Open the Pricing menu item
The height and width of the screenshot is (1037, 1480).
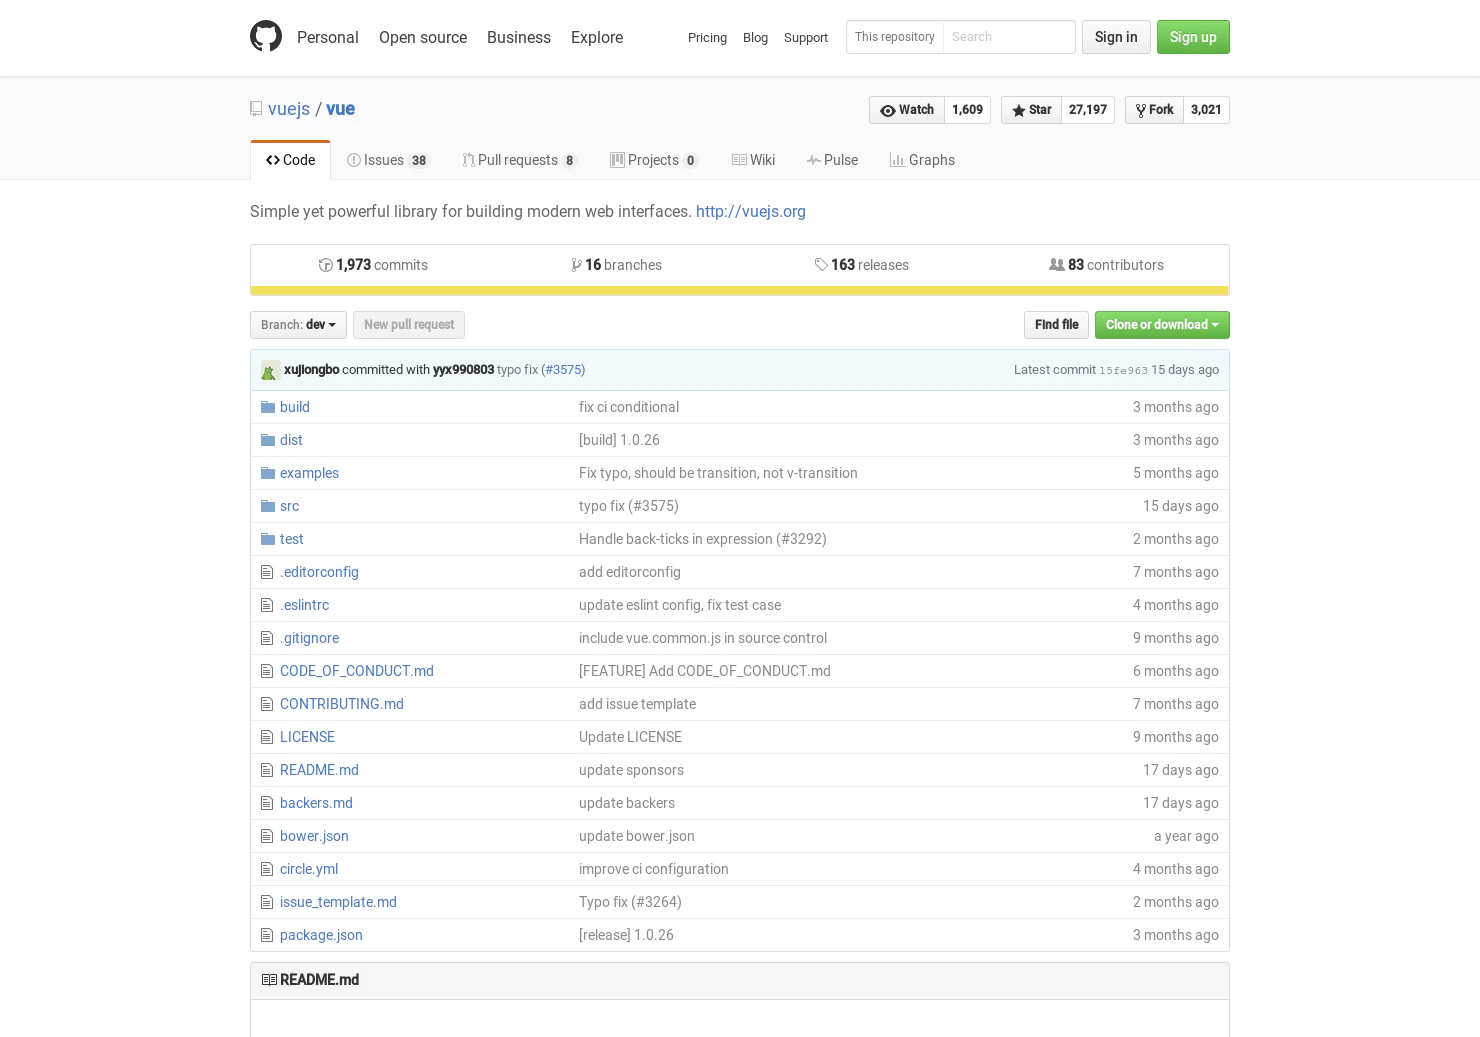coord(707,37)
